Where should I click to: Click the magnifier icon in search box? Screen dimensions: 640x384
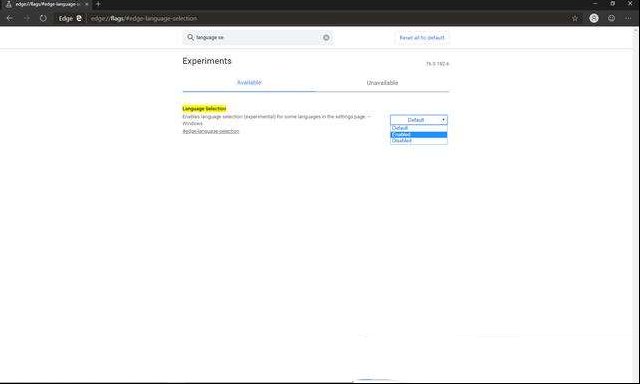pos(190,37)
